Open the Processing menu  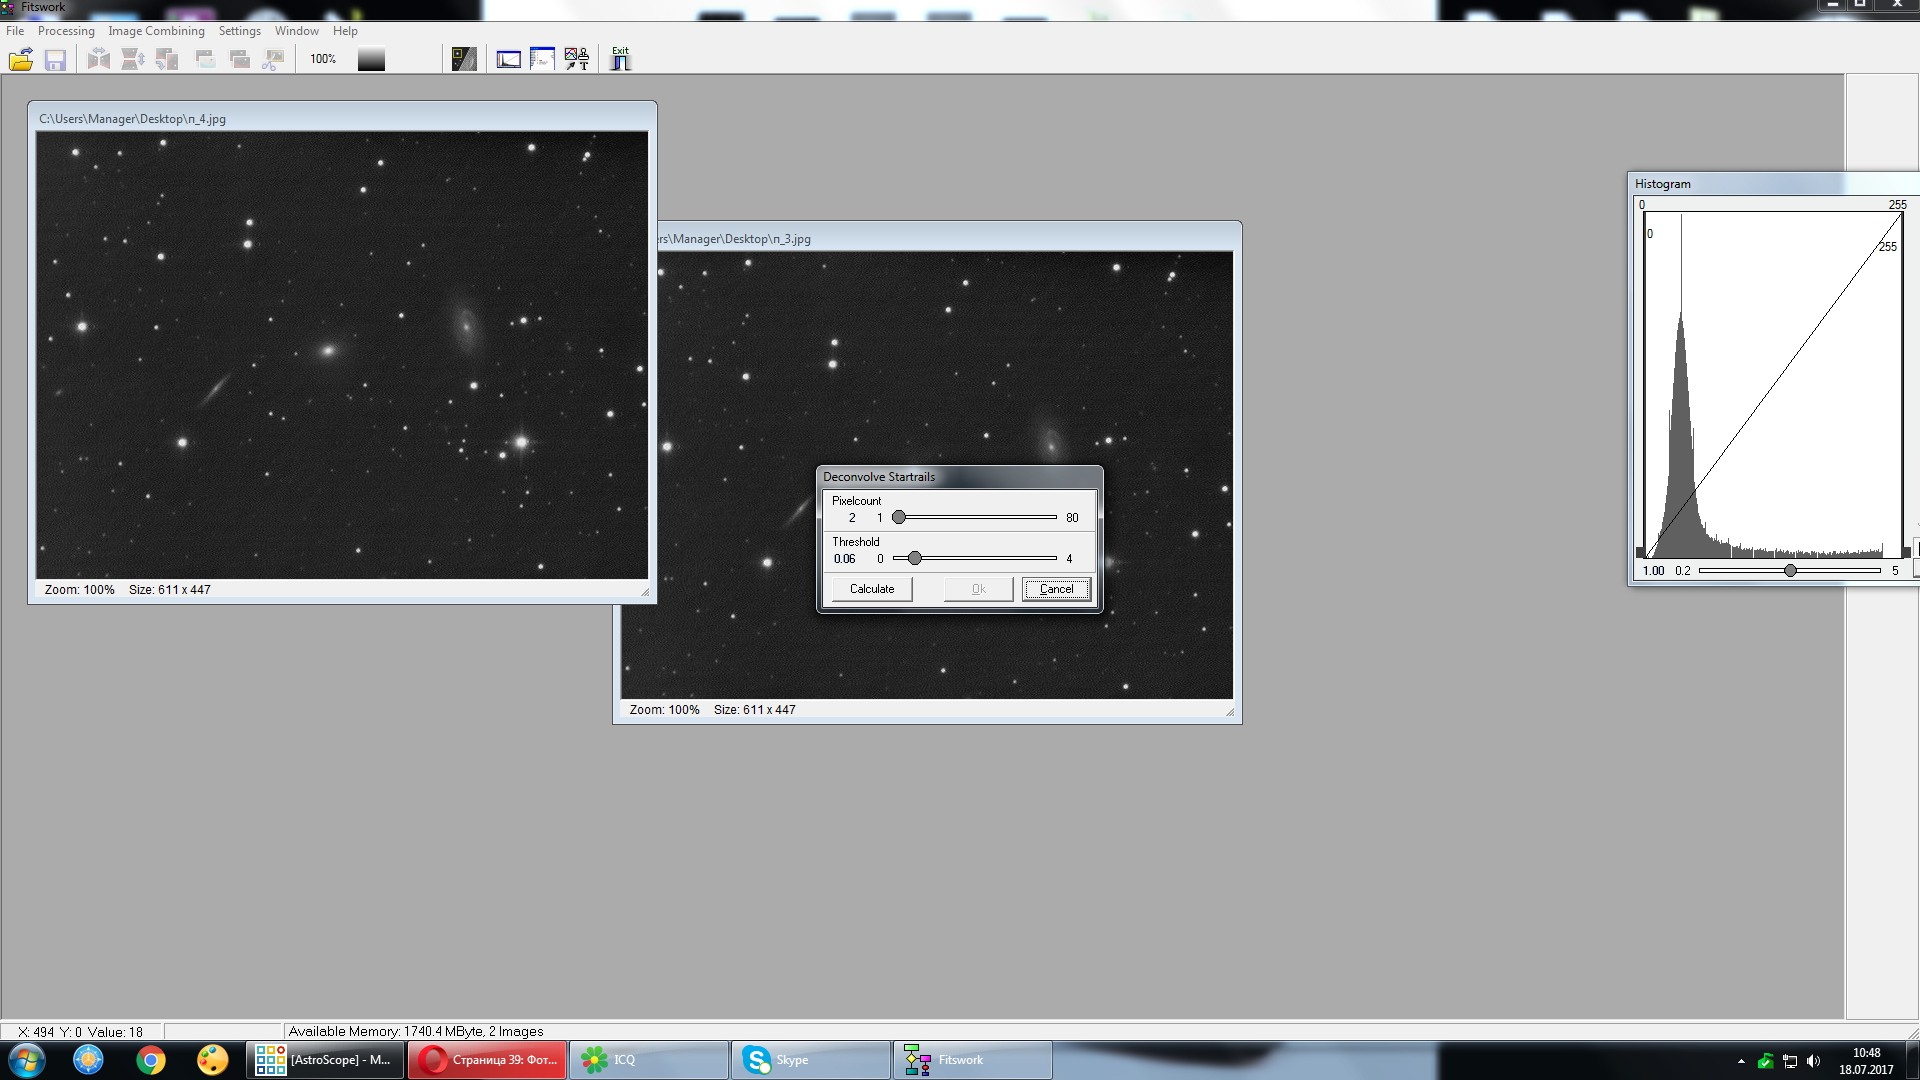click(66, 31)
